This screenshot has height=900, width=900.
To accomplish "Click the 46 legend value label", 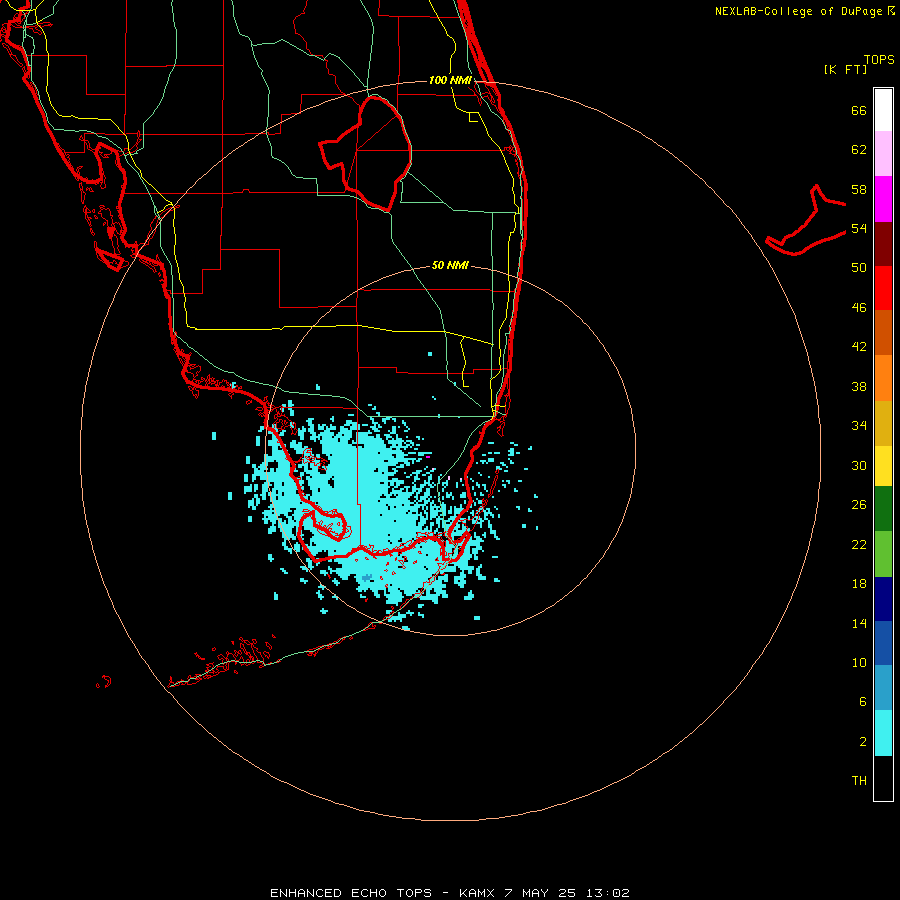I will click(859, 308).
